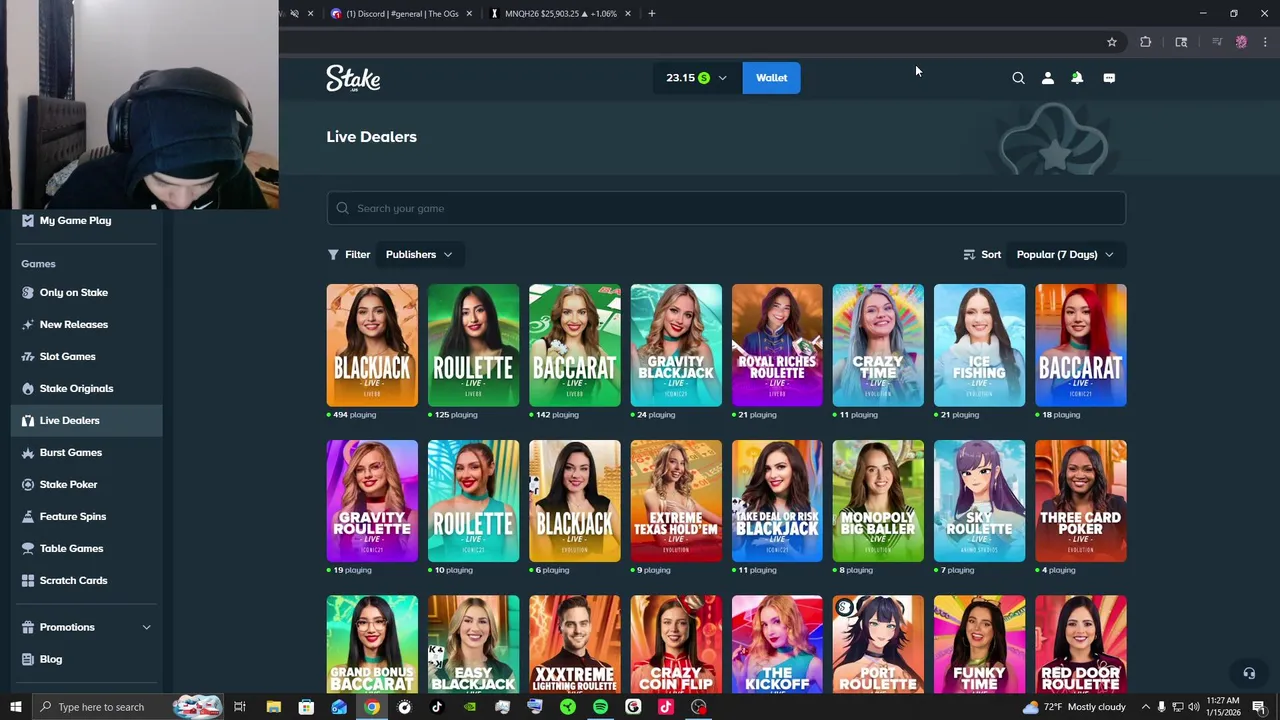Open File Explorer from the taskbar
This screenshot has height=720, width=1280.
(273, 707)
